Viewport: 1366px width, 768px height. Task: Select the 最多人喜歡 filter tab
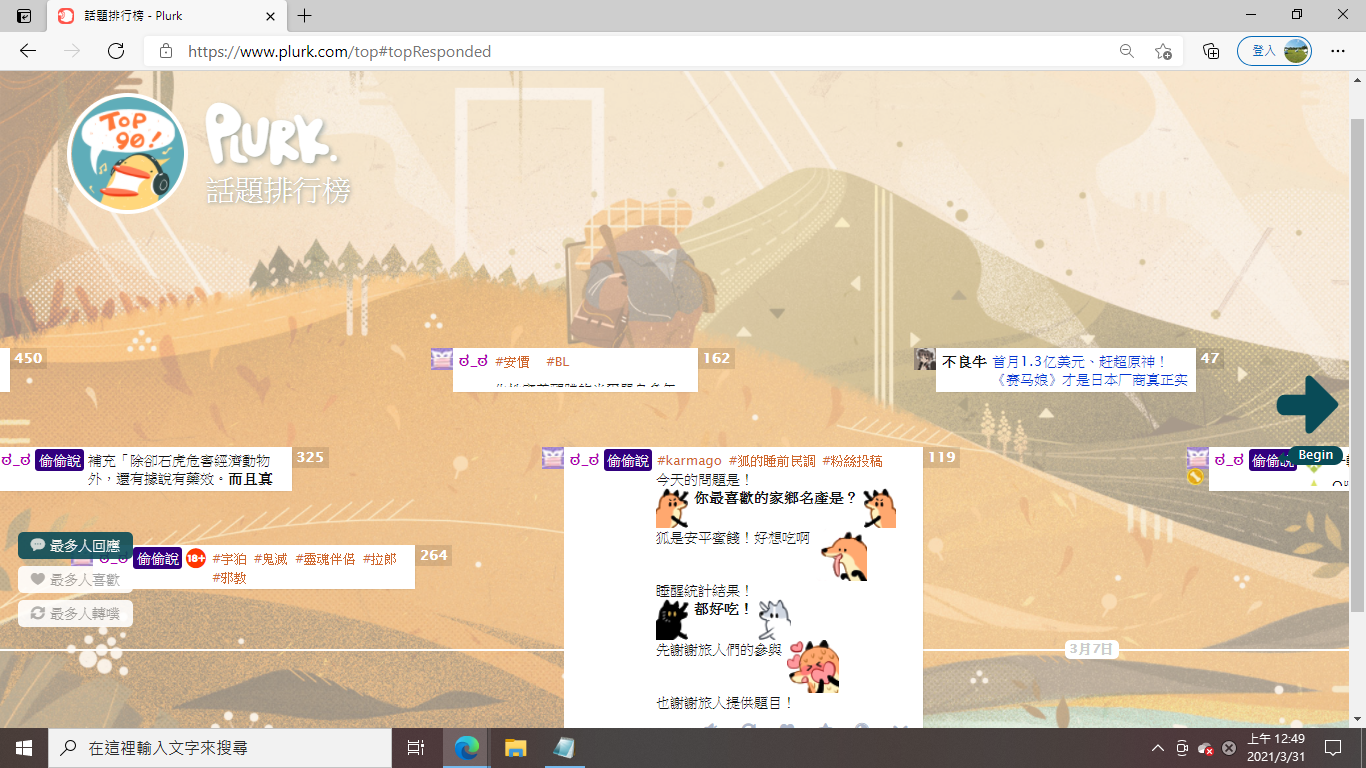tap(75, 579)
